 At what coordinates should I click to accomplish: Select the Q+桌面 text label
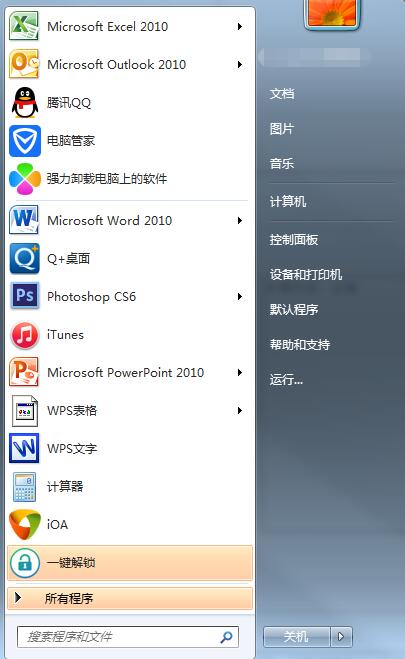pos(68,258)
